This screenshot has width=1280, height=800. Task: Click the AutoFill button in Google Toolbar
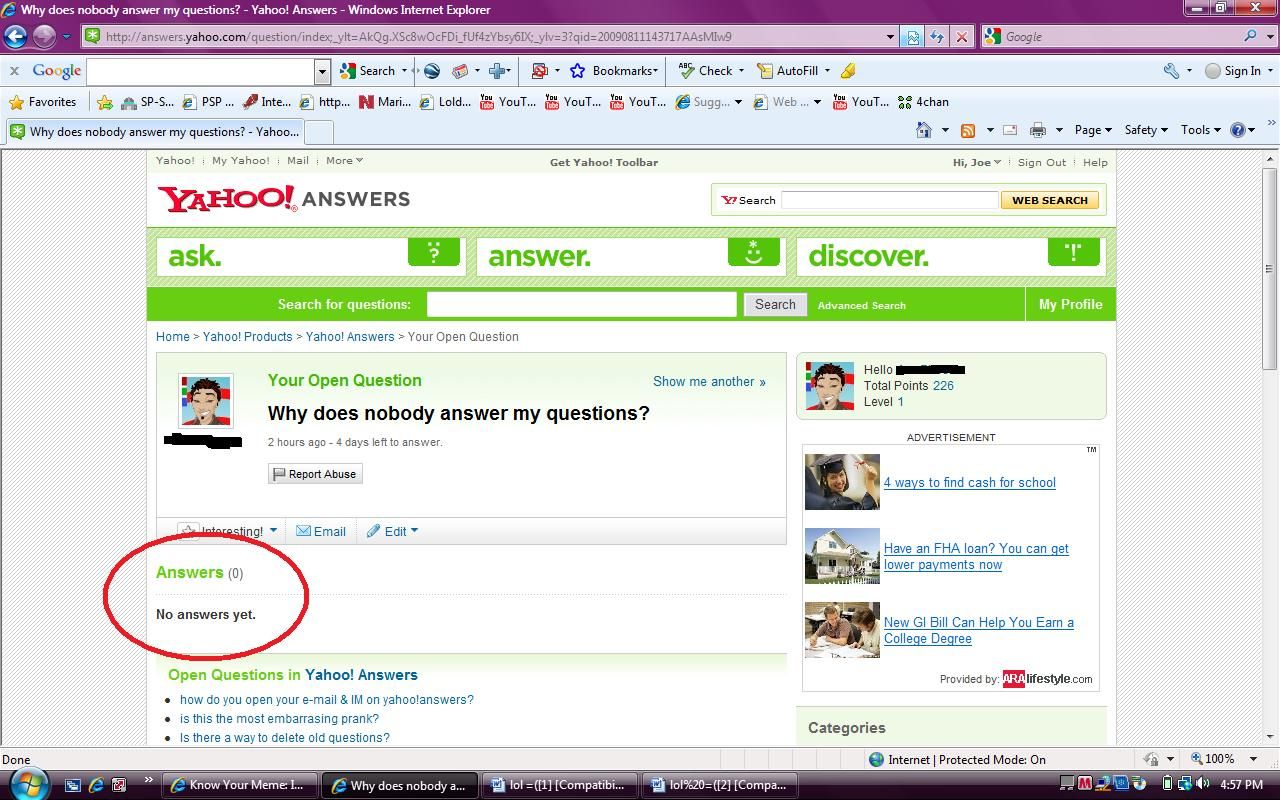coord(787,71)
